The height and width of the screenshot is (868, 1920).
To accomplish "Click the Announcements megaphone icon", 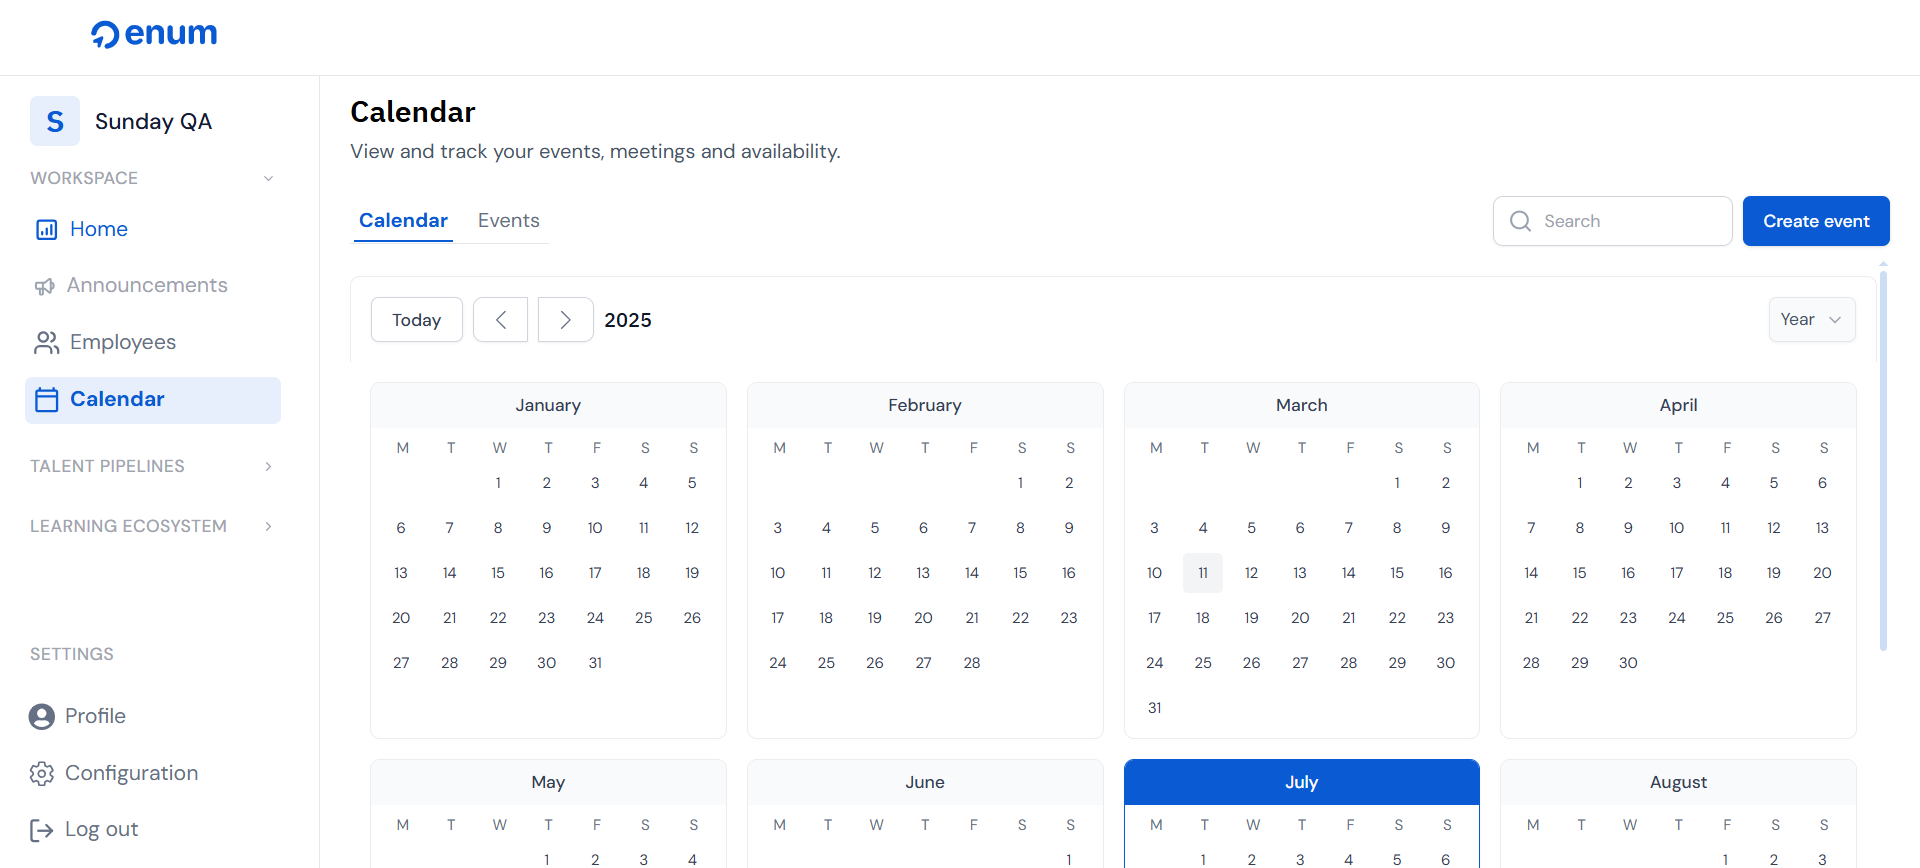I will pyautogui.click(x=45, y=286).
